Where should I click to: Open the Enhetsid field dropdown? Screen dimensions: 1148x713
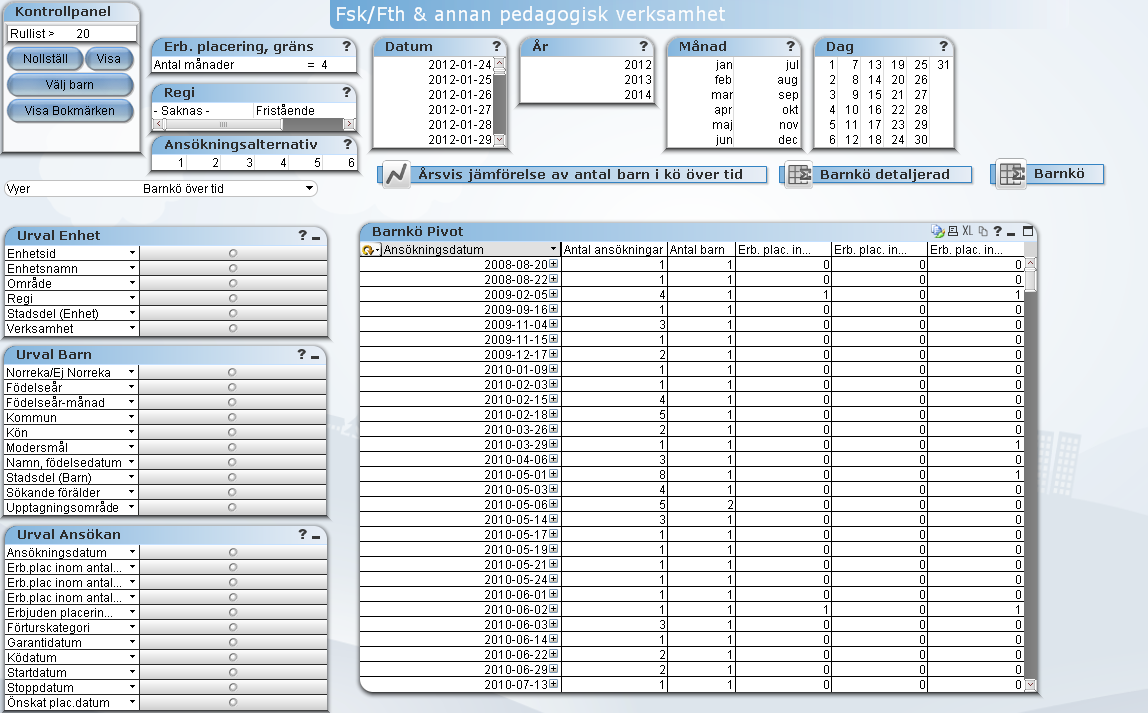(132, 253)
